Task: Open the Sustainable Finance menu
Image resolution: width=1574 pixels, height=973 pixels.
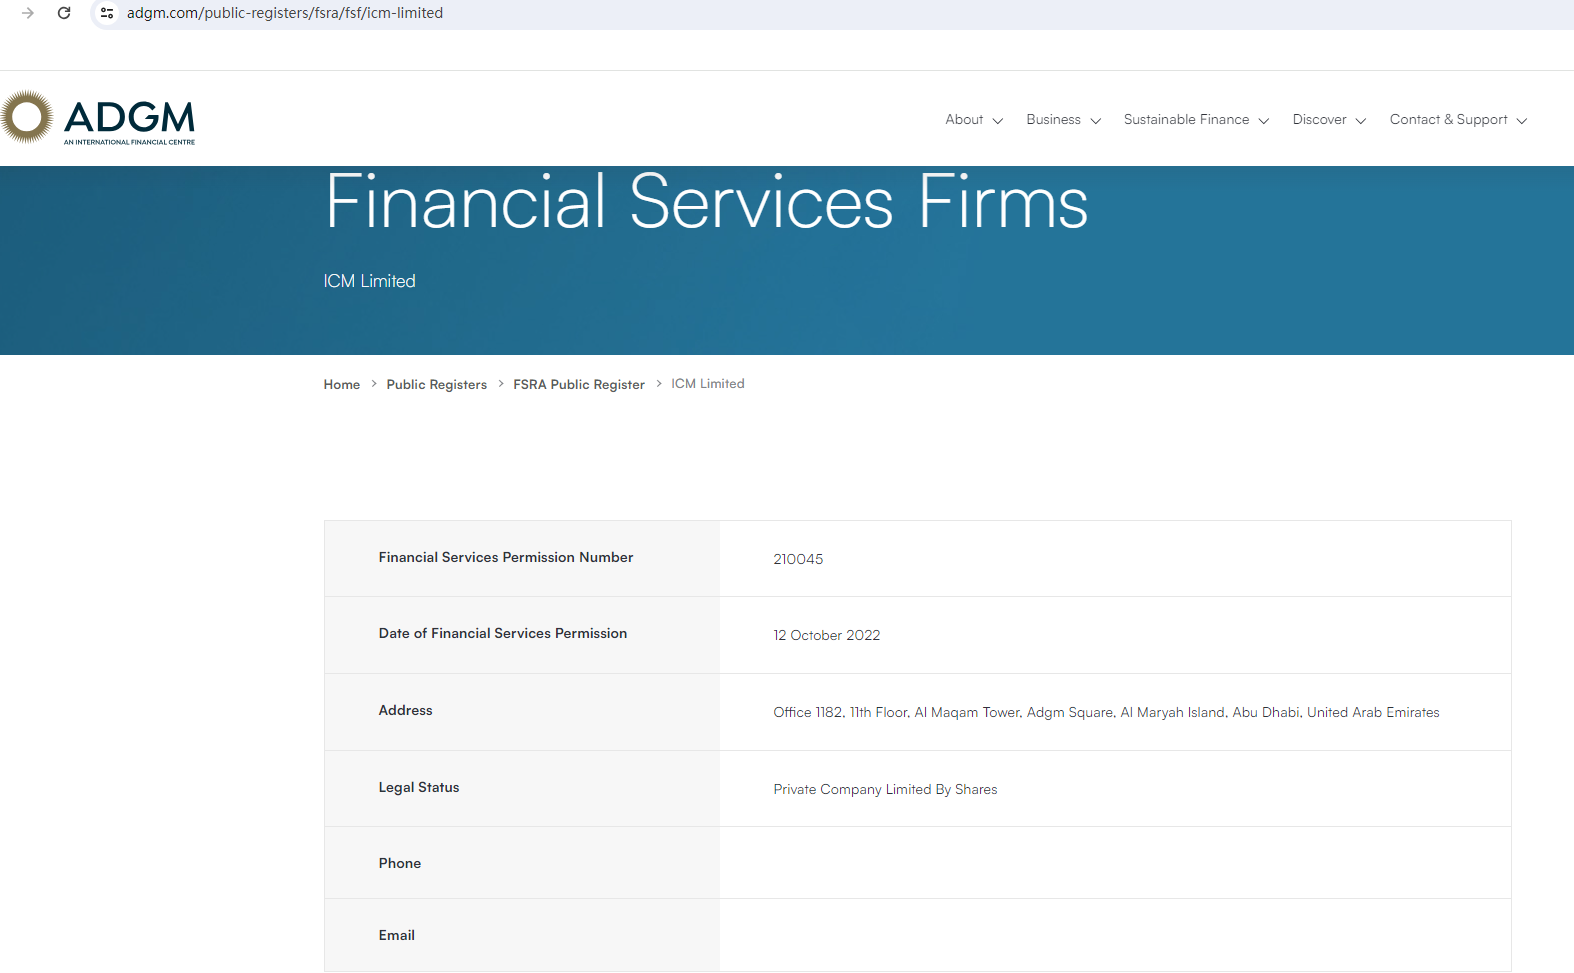Action: [1186, 120]
